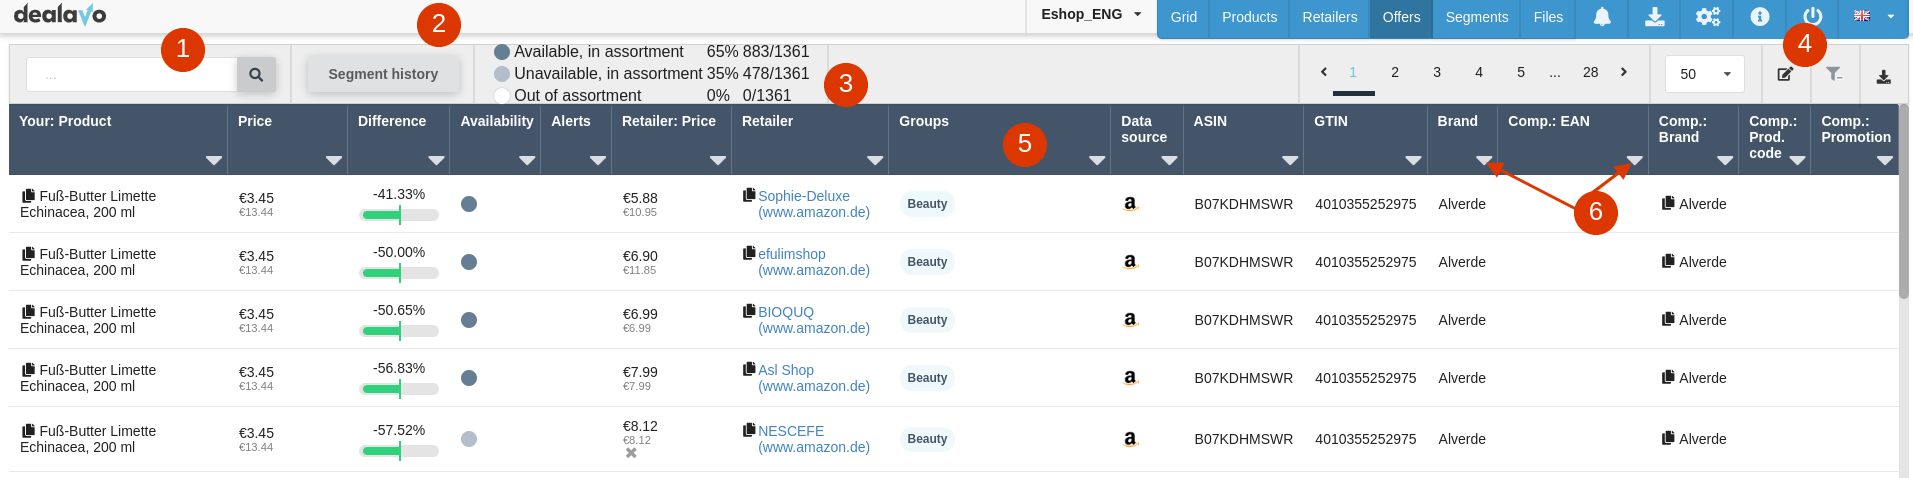Click the -41.33% difference bar
Image resolution: width=1913 pixels, height=478 pixels.
[399, 214]
